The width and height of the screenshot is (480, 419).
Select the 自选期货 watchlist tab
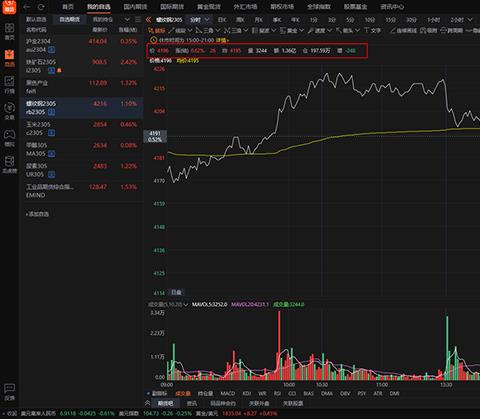70,19
